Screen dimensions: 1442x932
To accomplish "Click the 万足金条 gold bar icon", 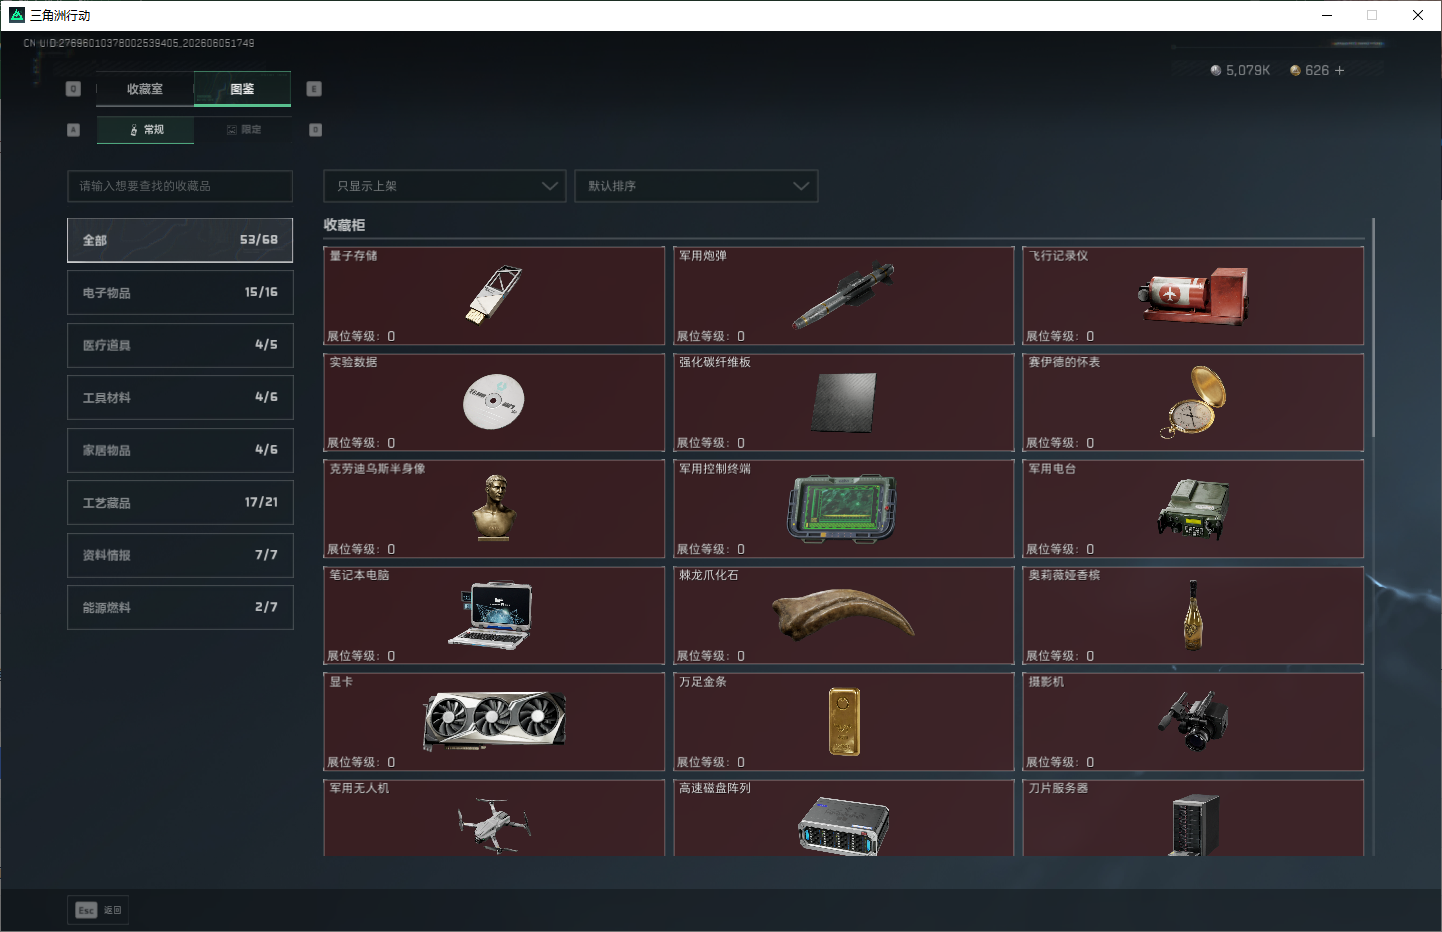I will point(844,721).
